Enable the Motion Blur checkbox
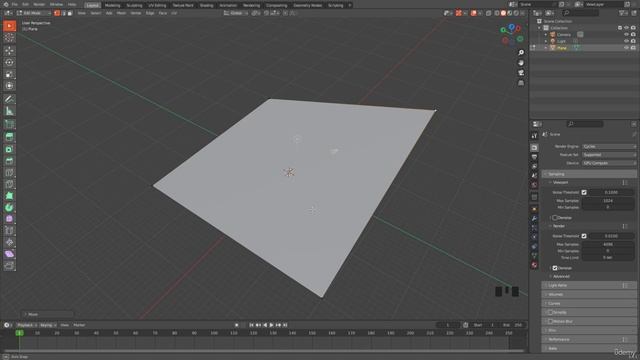 coord(550,321)
